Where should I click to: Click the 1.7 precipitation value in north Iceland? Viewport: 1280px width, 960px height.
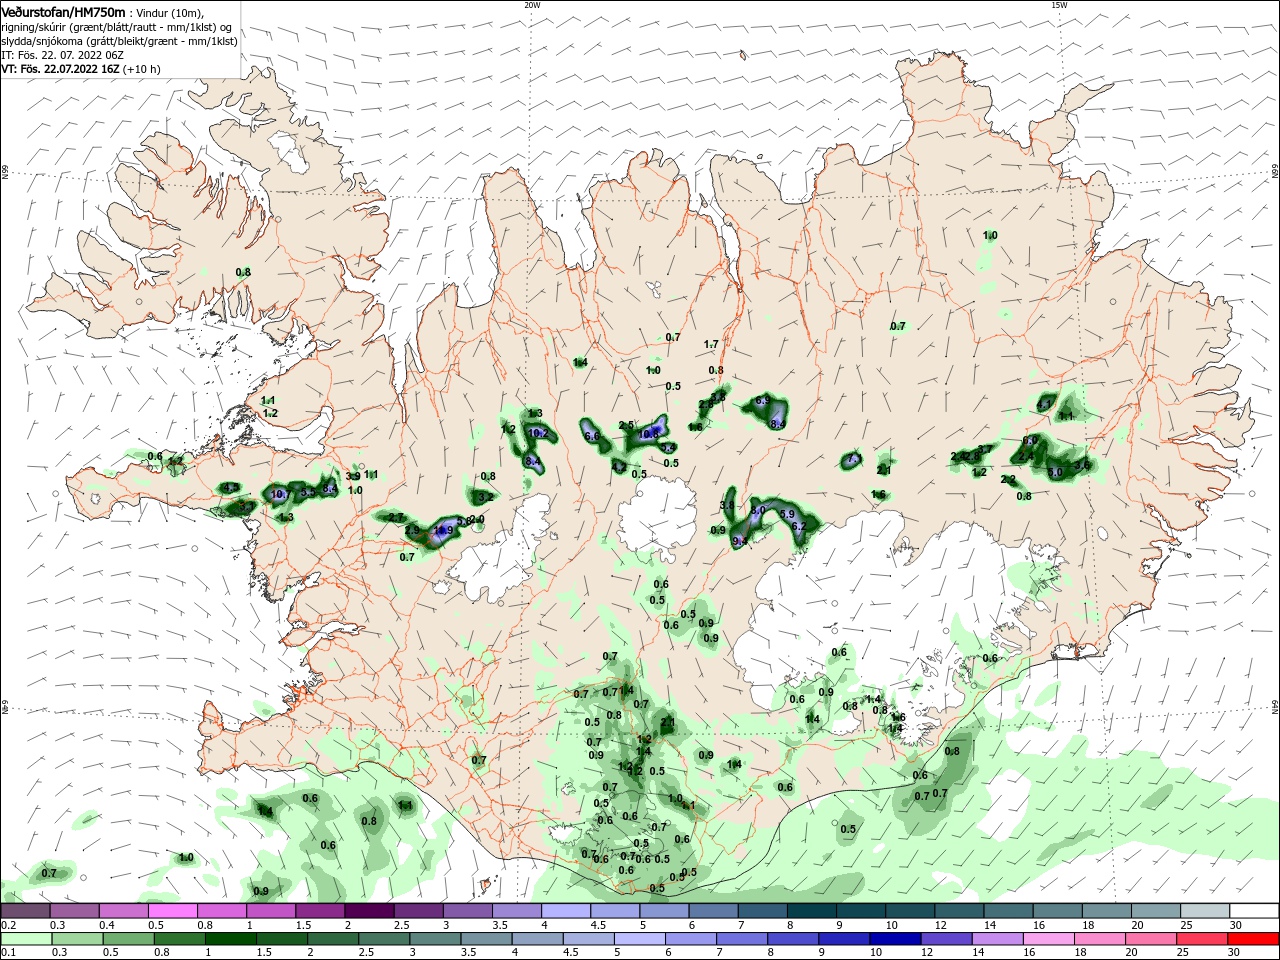click(711, 344)
